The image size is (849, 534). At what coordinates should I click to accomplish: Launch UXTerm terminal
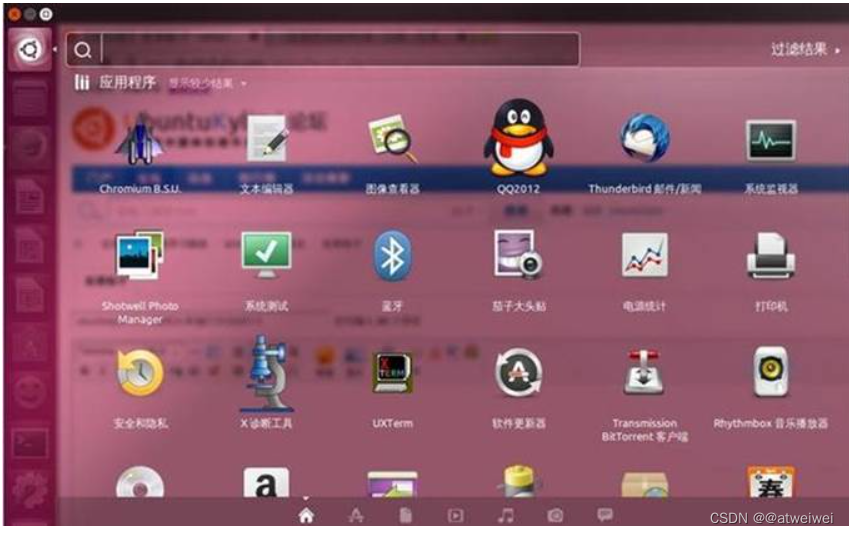[x=393, y=373]
